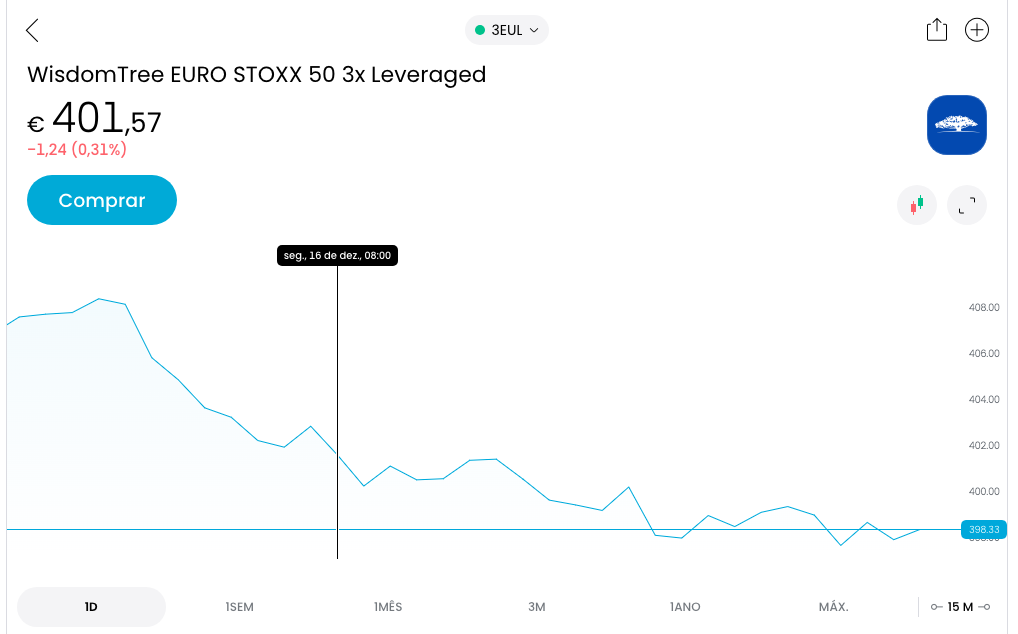Click the WisdomTree EURO STOXX 50 title
1018x634 pixels.
(256, 74)
